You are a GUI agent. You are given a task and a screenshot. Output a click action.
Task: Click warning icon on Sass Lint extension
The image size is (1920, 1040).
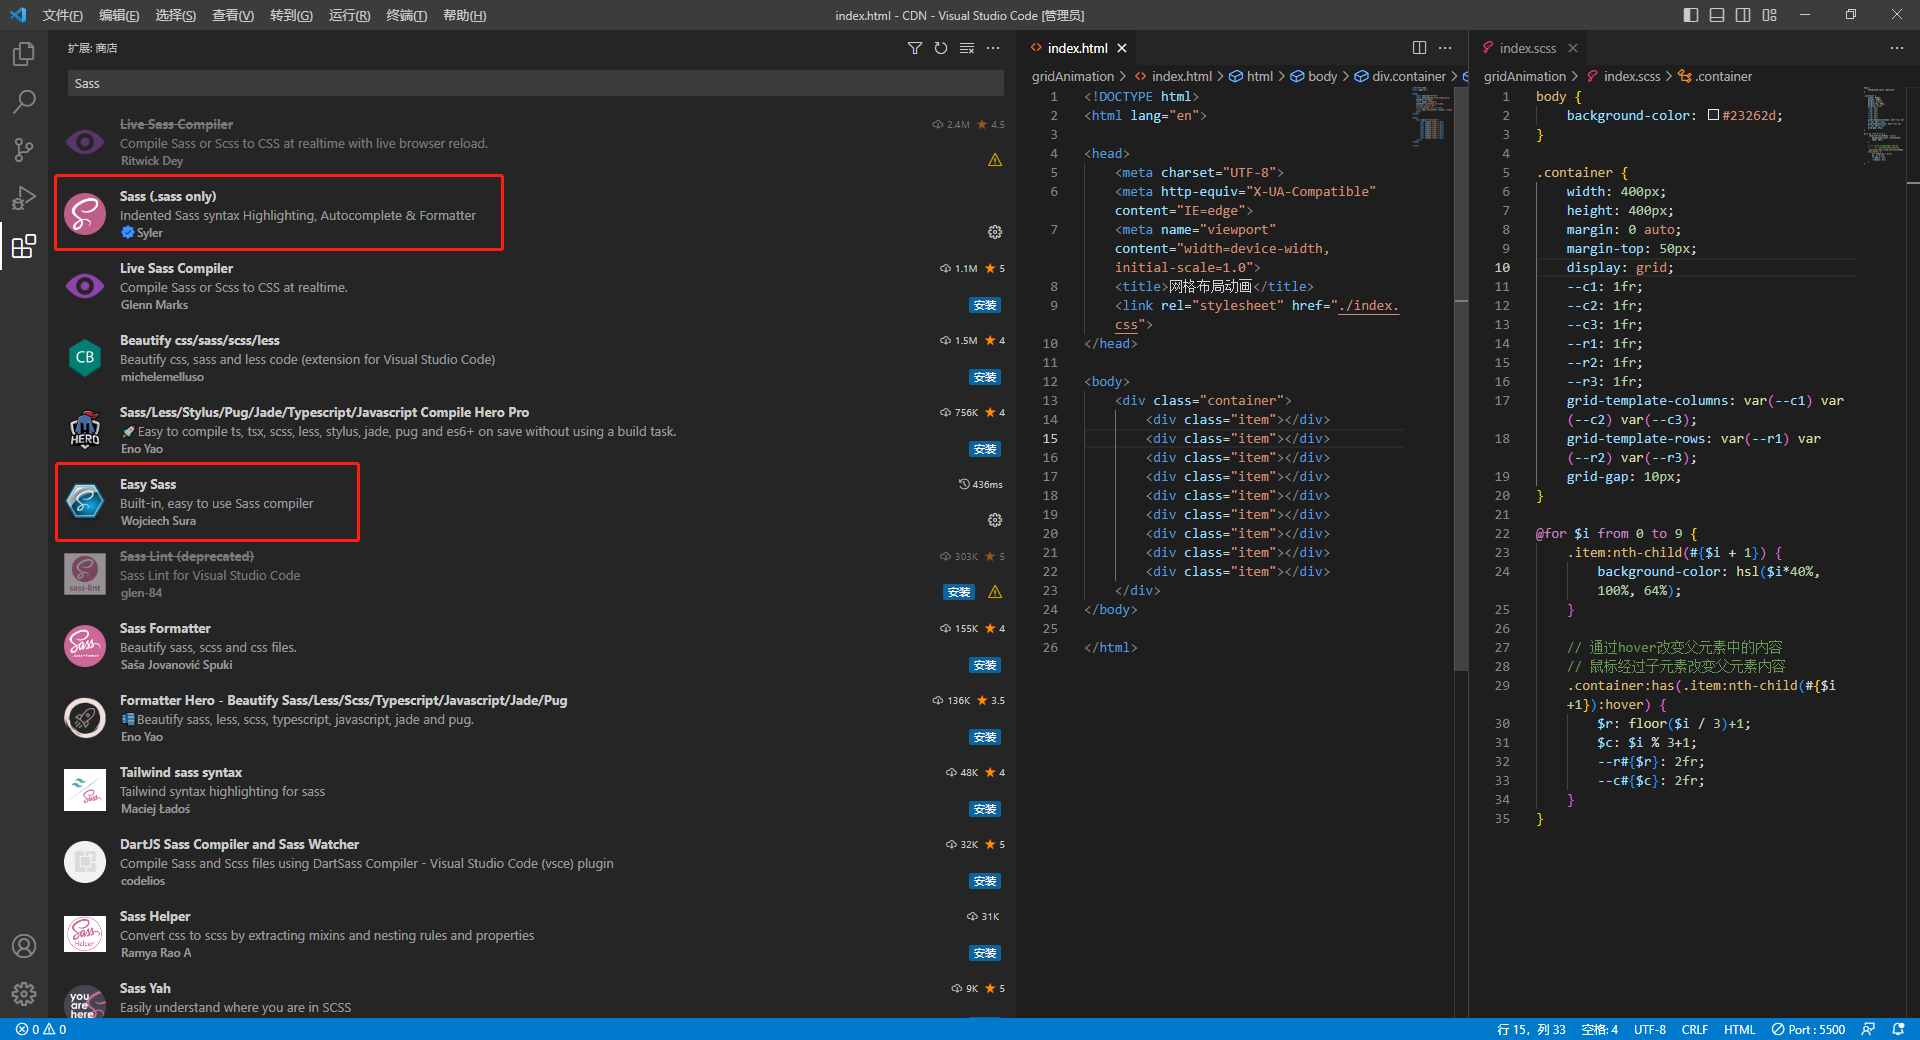[x=995, y=592]
